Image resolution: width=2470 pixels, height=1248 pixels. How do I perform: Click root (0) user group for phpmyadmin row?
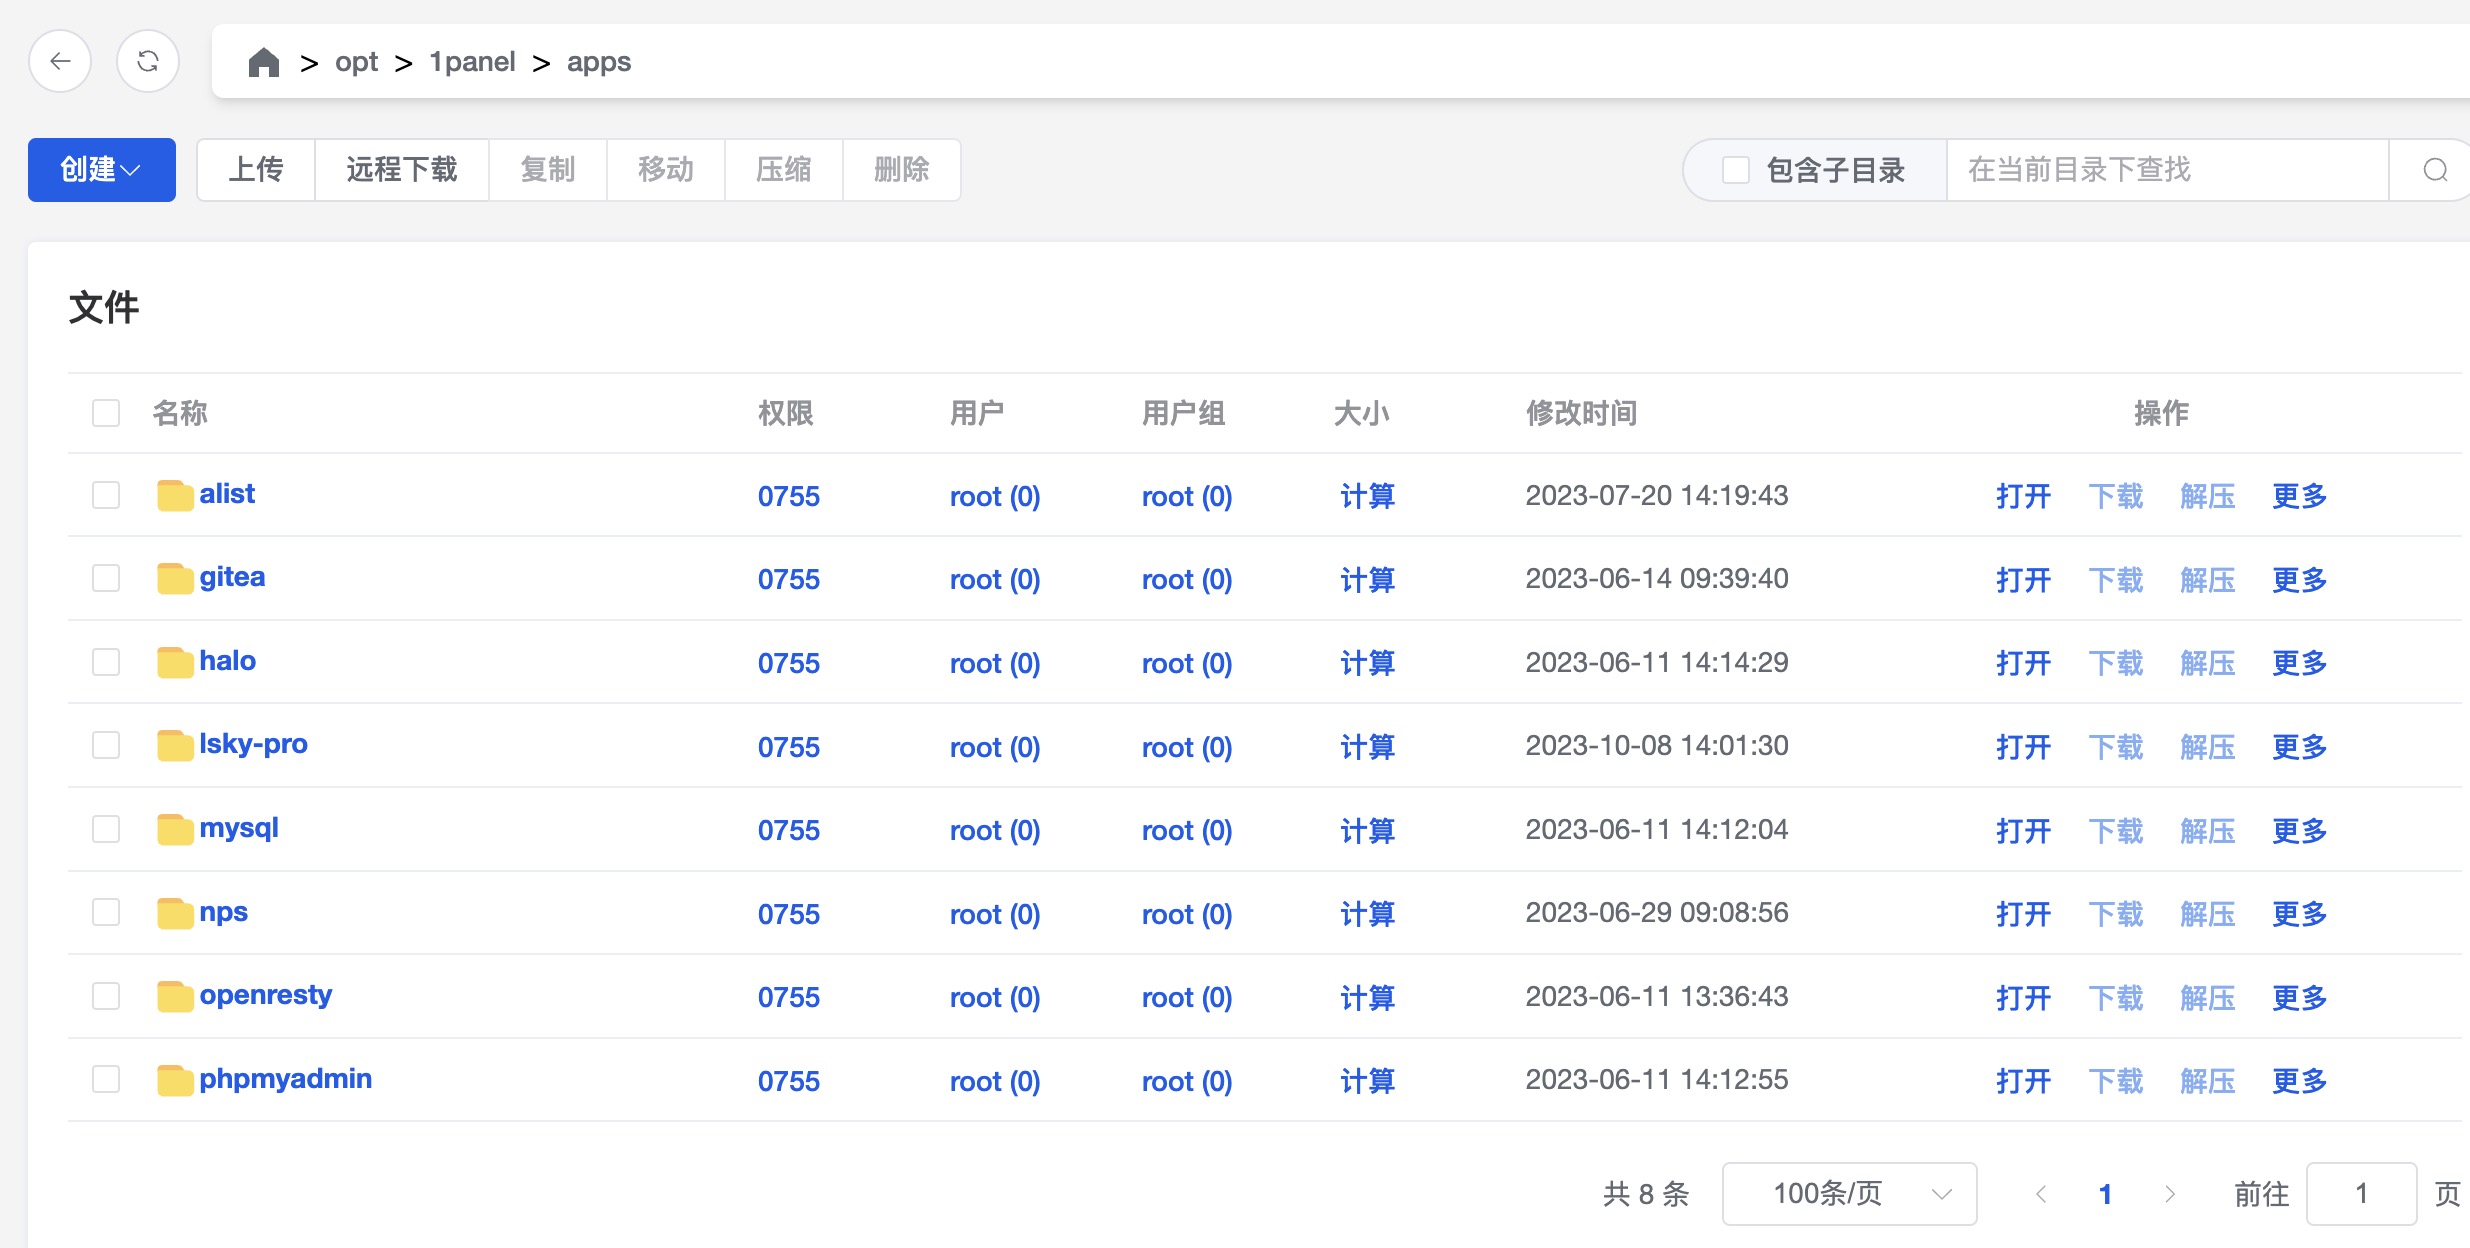point(1187,1081)
